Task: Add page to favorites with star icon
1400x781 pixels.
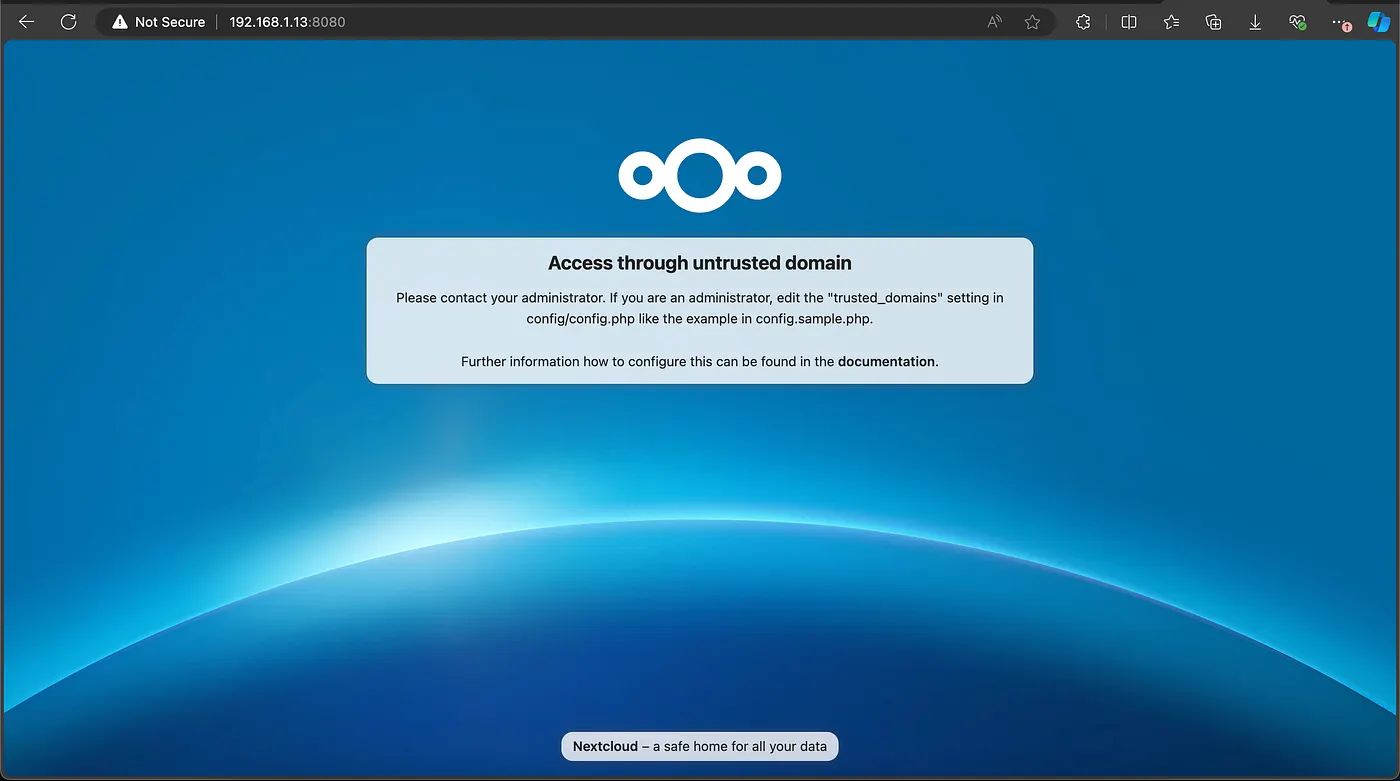Action: 1033,22
